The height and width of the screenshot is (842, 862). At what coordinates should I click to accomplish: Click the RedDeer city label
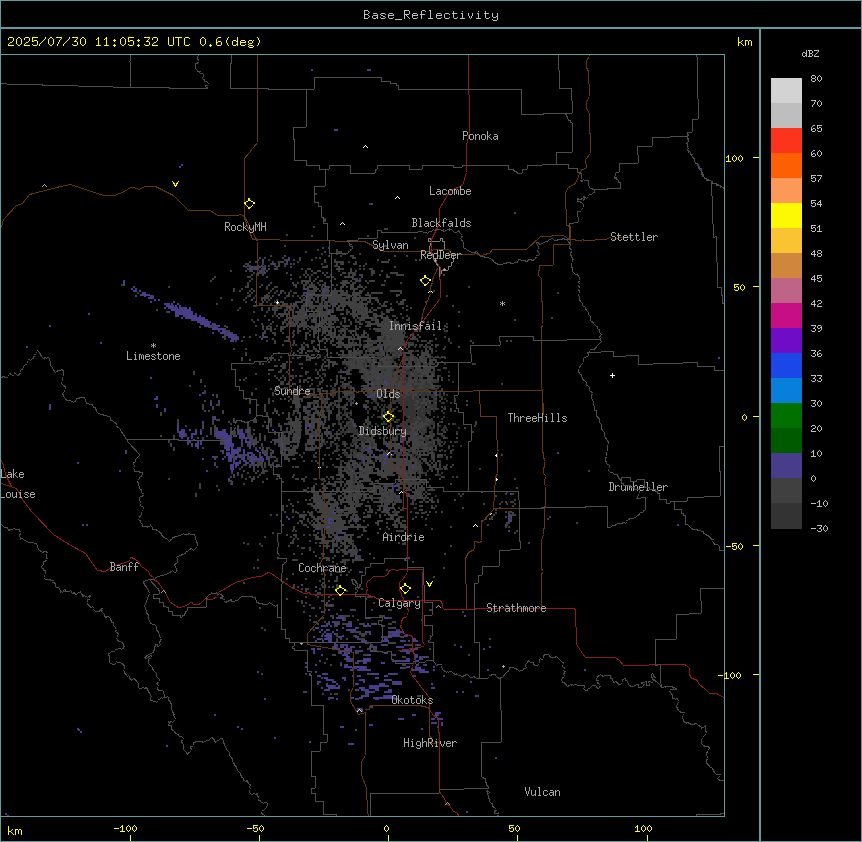[440, 255]
